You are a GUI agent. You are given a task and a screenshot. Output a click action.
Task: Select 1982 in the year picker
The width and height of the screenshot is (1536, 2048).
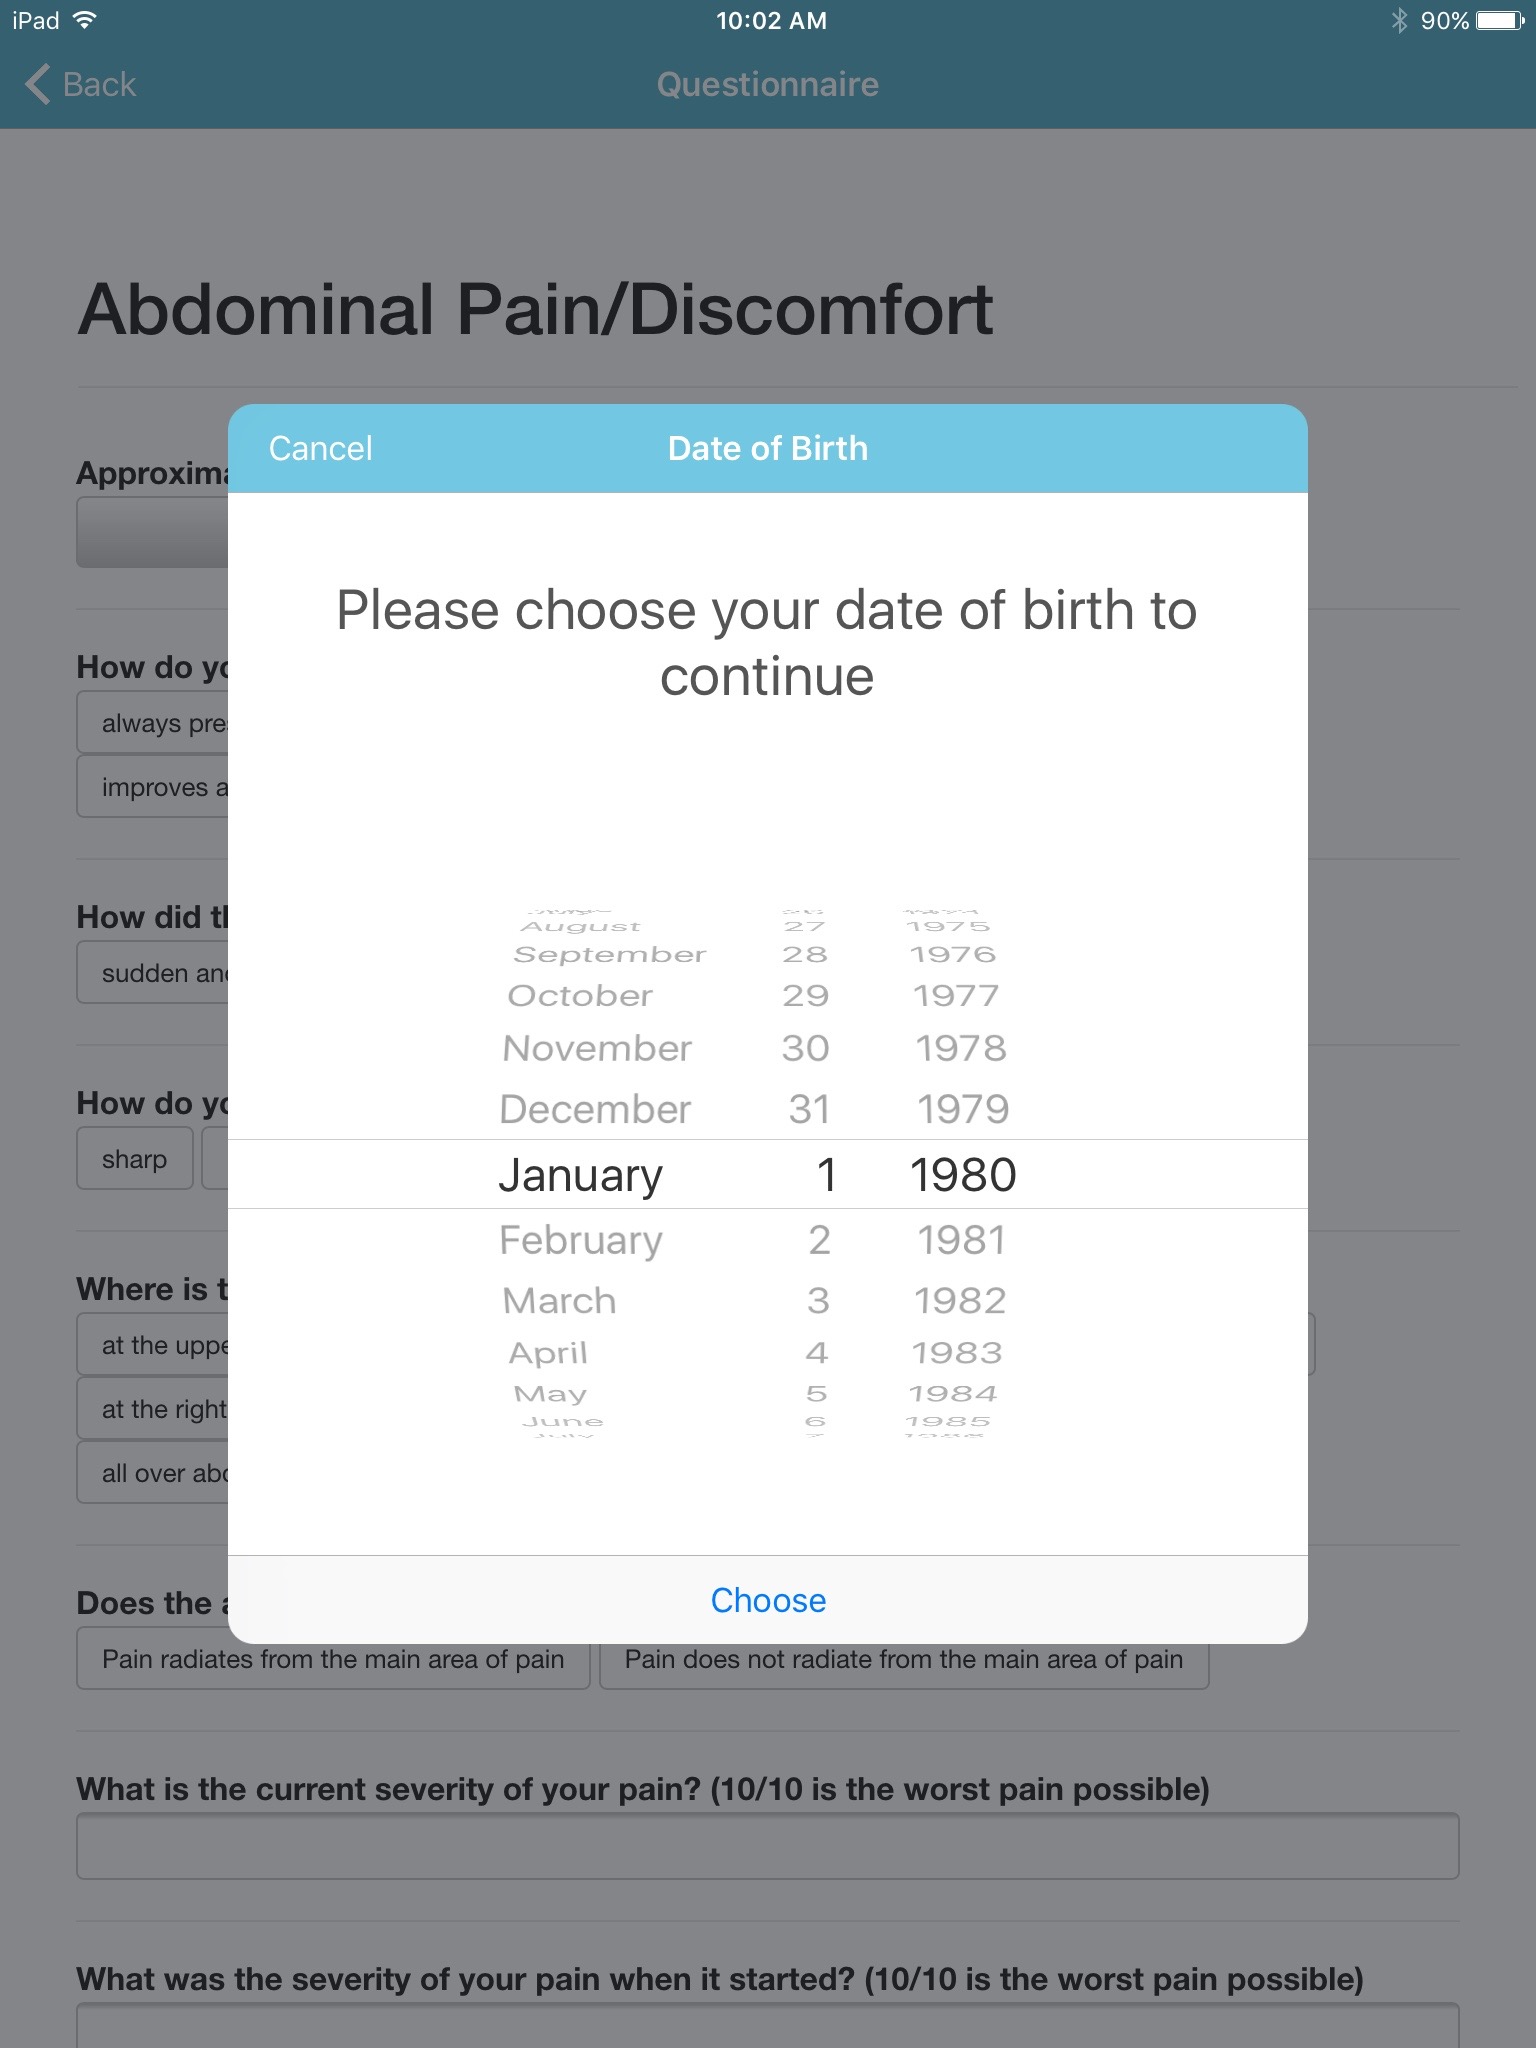click(960, 1300)
